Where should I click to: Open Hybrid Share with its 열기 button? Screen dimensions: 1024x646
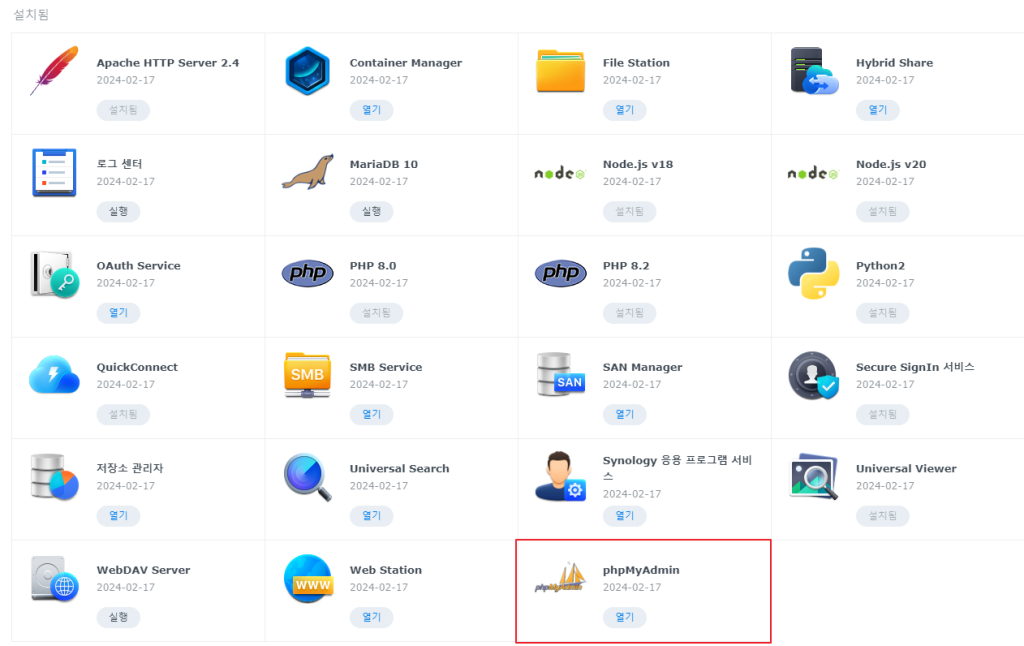click(x=878, y=110)
